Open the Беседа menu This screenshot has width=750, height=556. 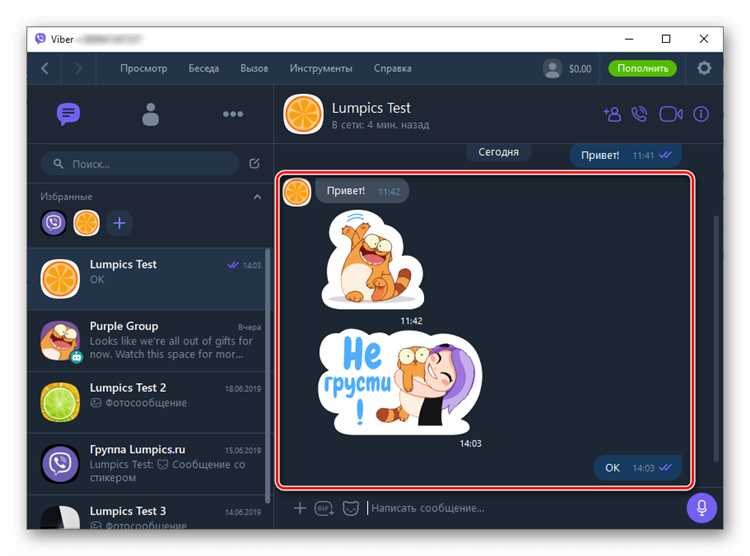[x=204, y=68]
